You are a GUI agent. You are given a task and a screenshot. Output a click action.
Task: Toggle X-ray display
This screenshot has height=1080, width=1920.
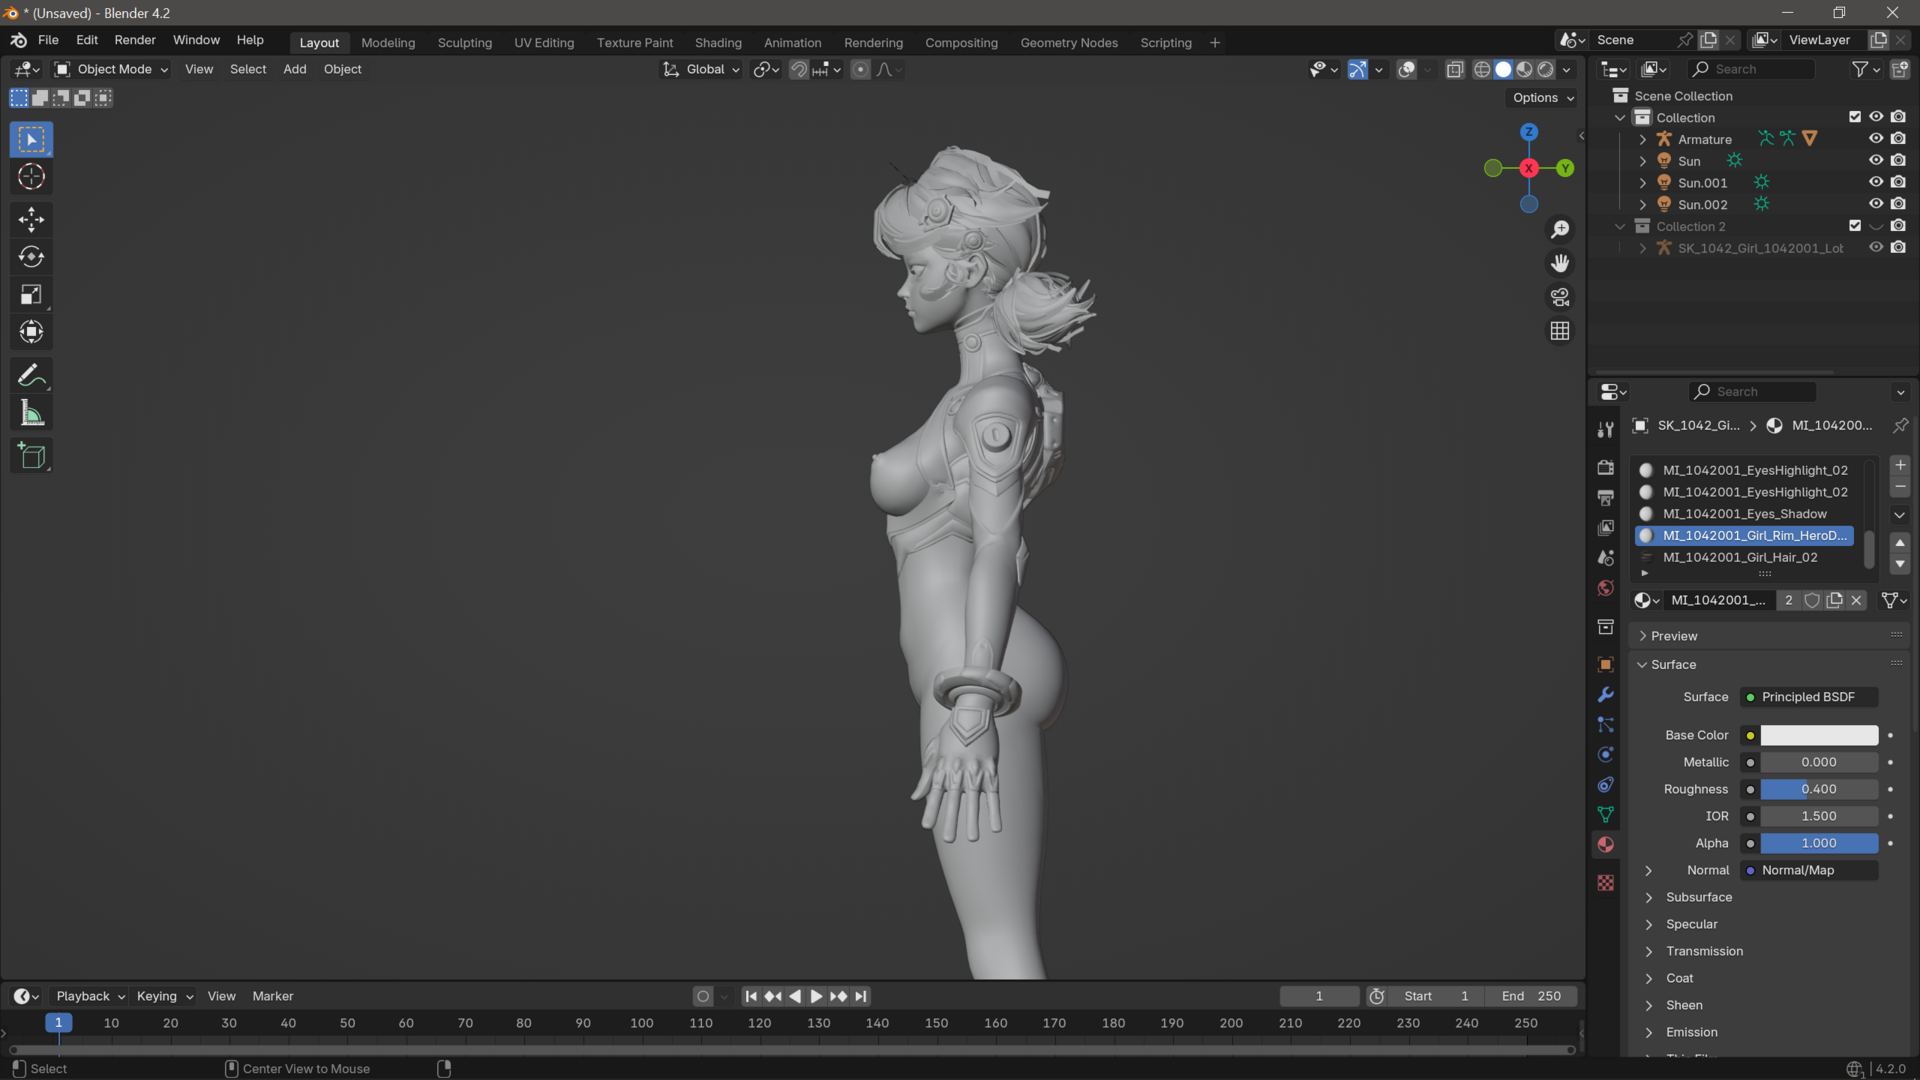tap(1455, 69)
